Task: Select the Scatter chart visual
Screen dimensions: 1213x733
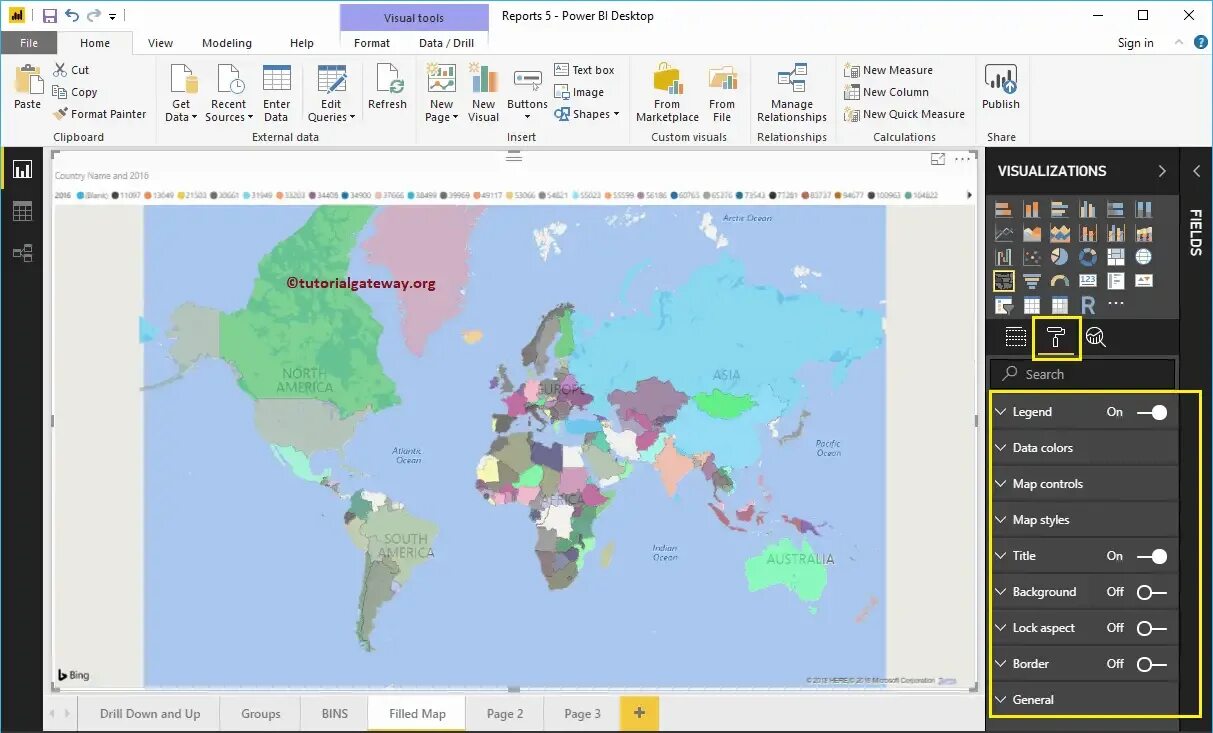Action: click(1032, 257)
